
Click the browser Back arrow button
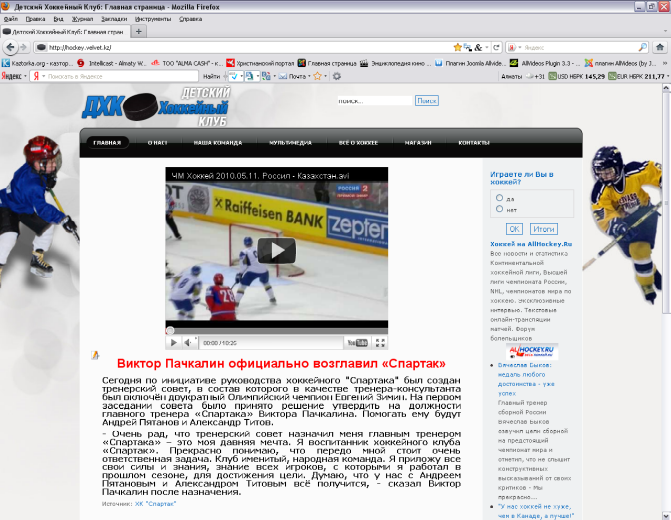click(10, 47)
